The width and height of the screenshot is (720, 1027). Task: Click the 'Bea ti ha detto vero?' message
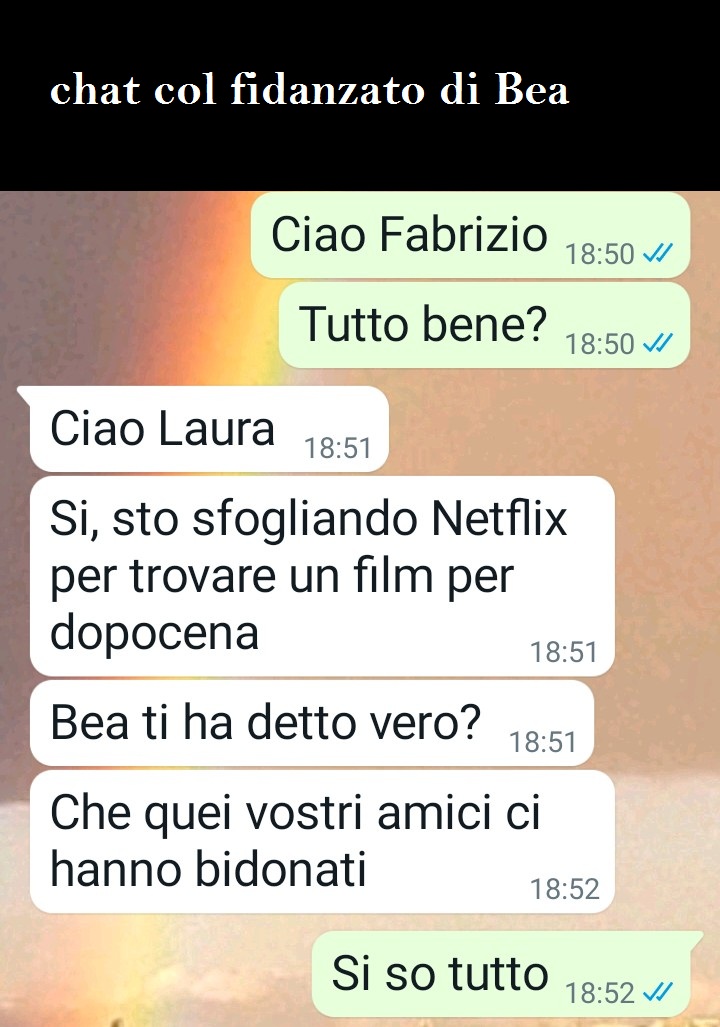pos(312,723)
